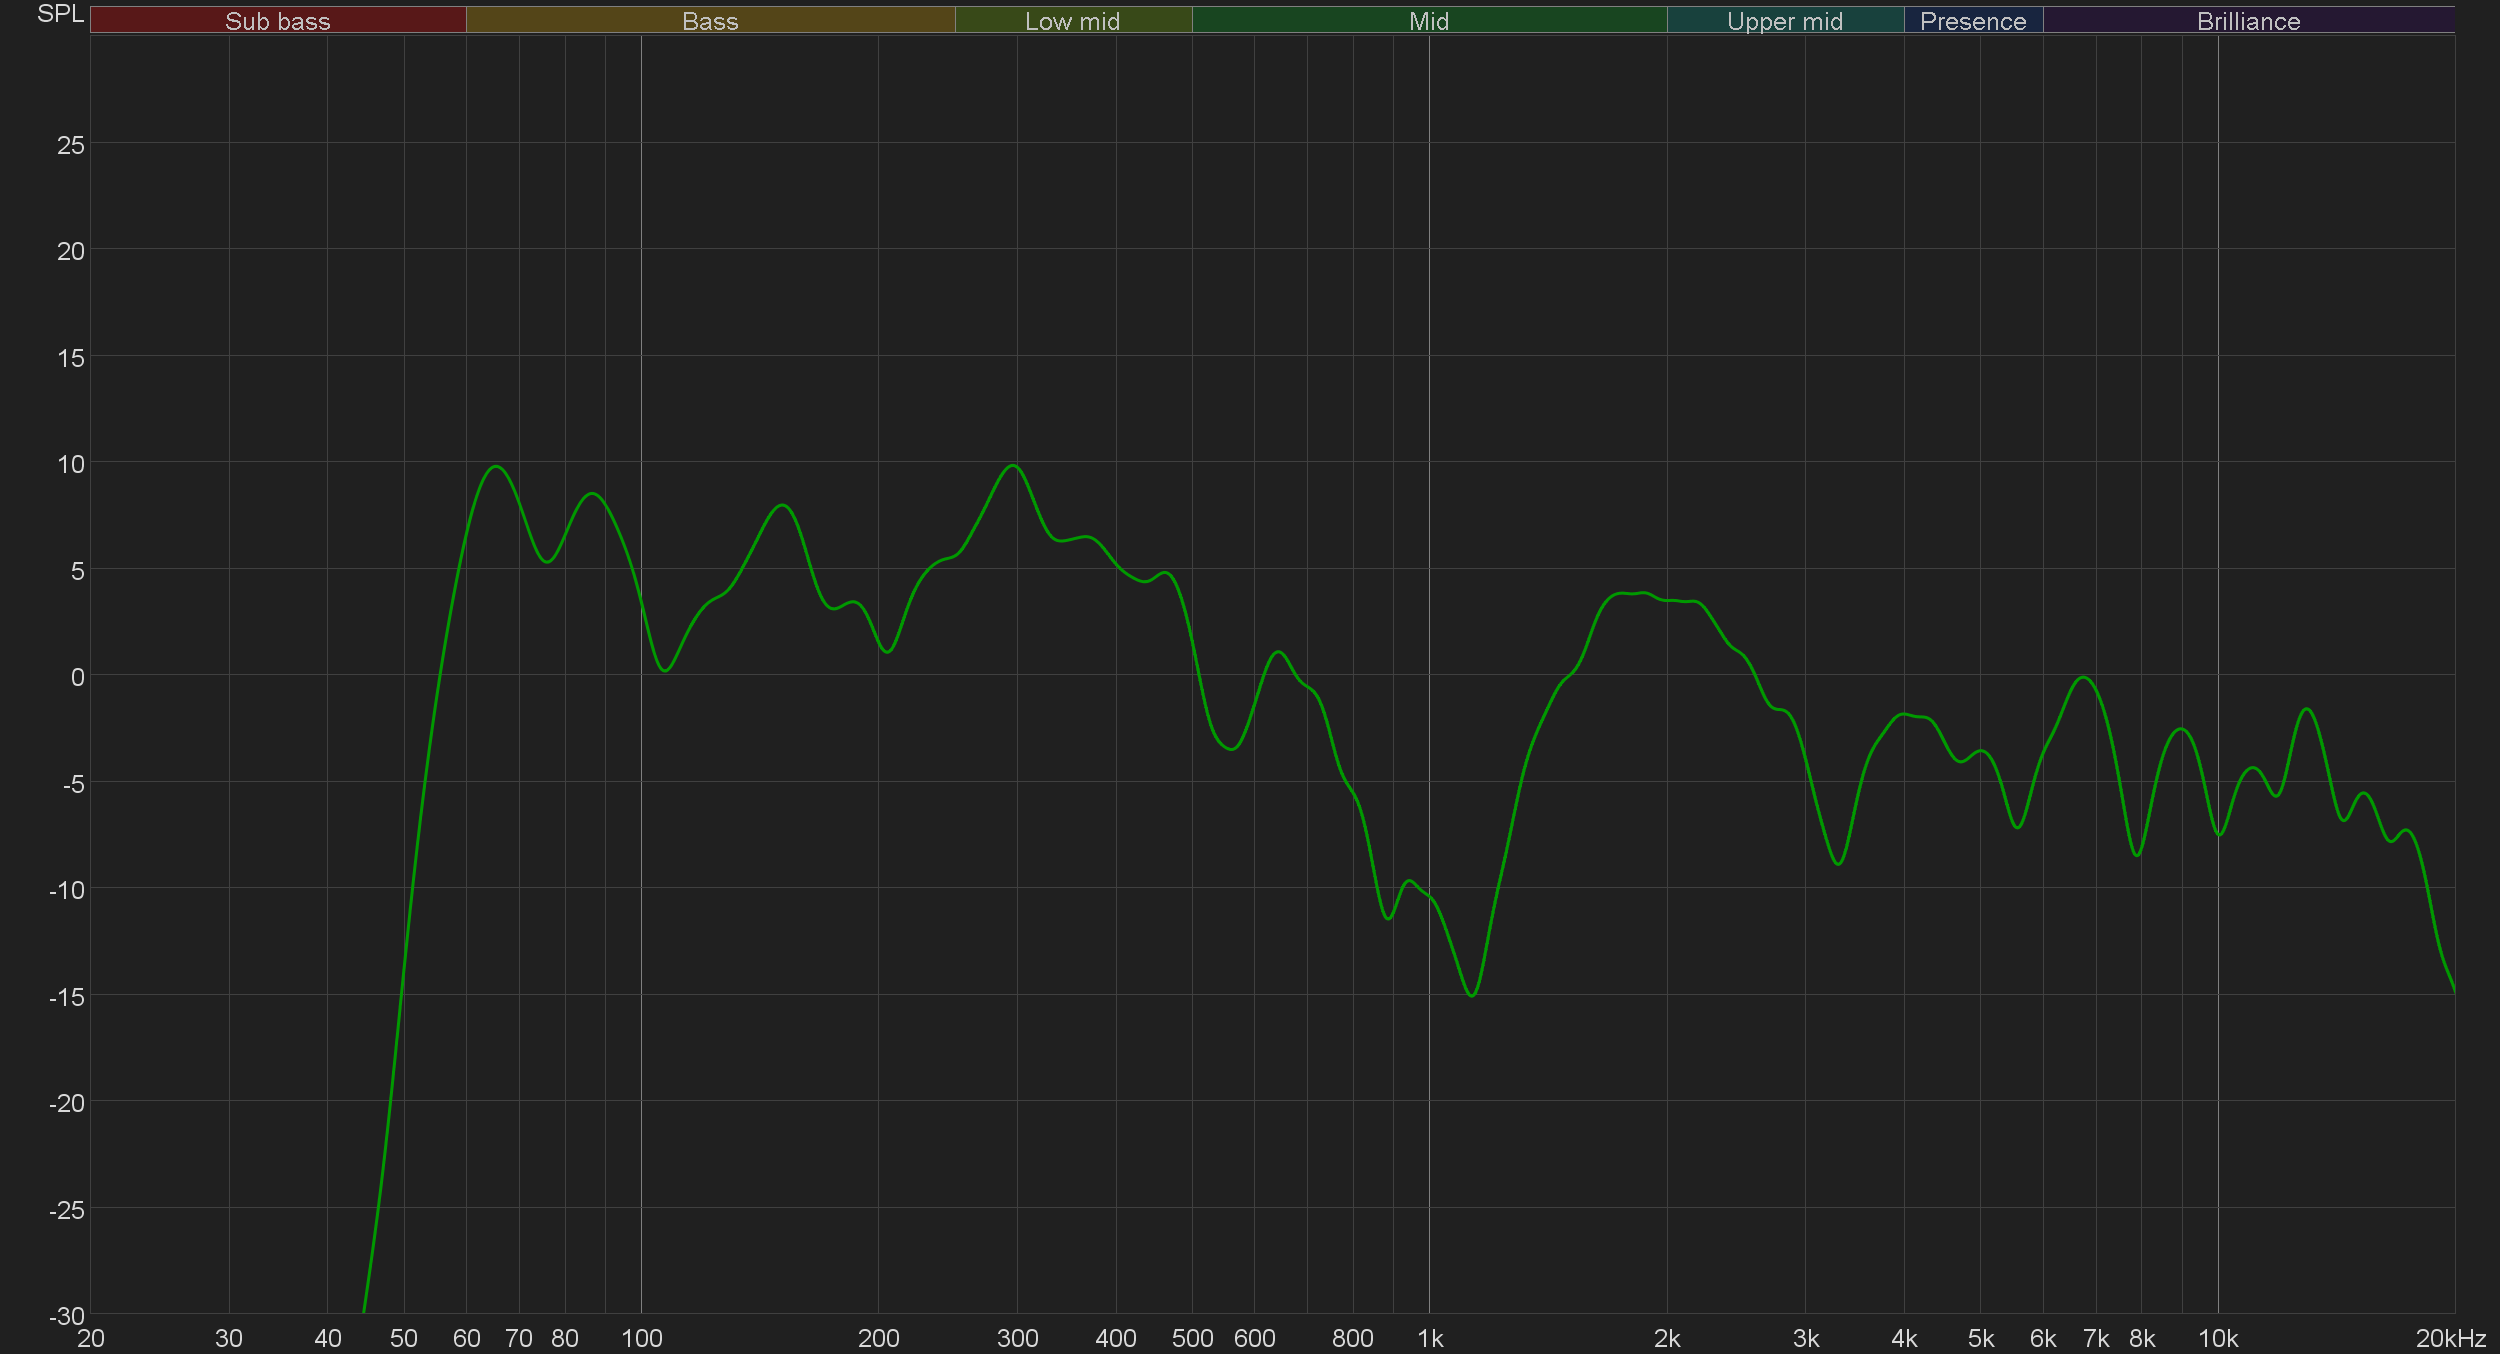2500x1354 pixels.
Task: Click the SPL axis label
Action: point(60,14)
